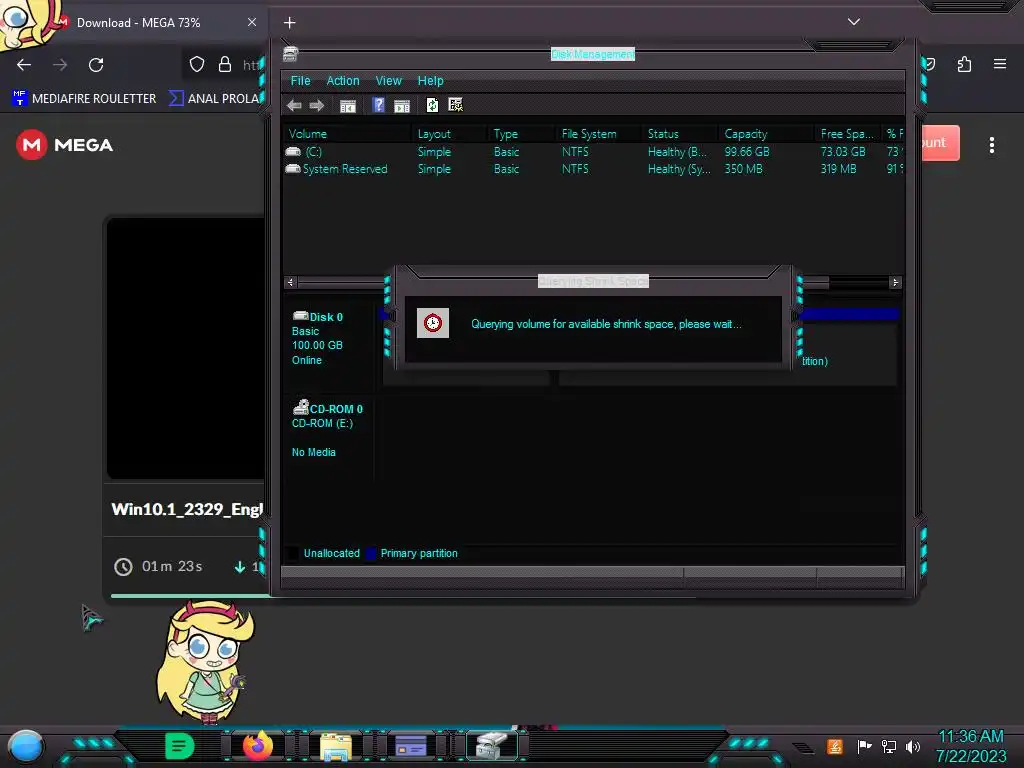Switch to Firefox from the taskbar
Screen dimensions: 1024x768
[x=258, y=745]
